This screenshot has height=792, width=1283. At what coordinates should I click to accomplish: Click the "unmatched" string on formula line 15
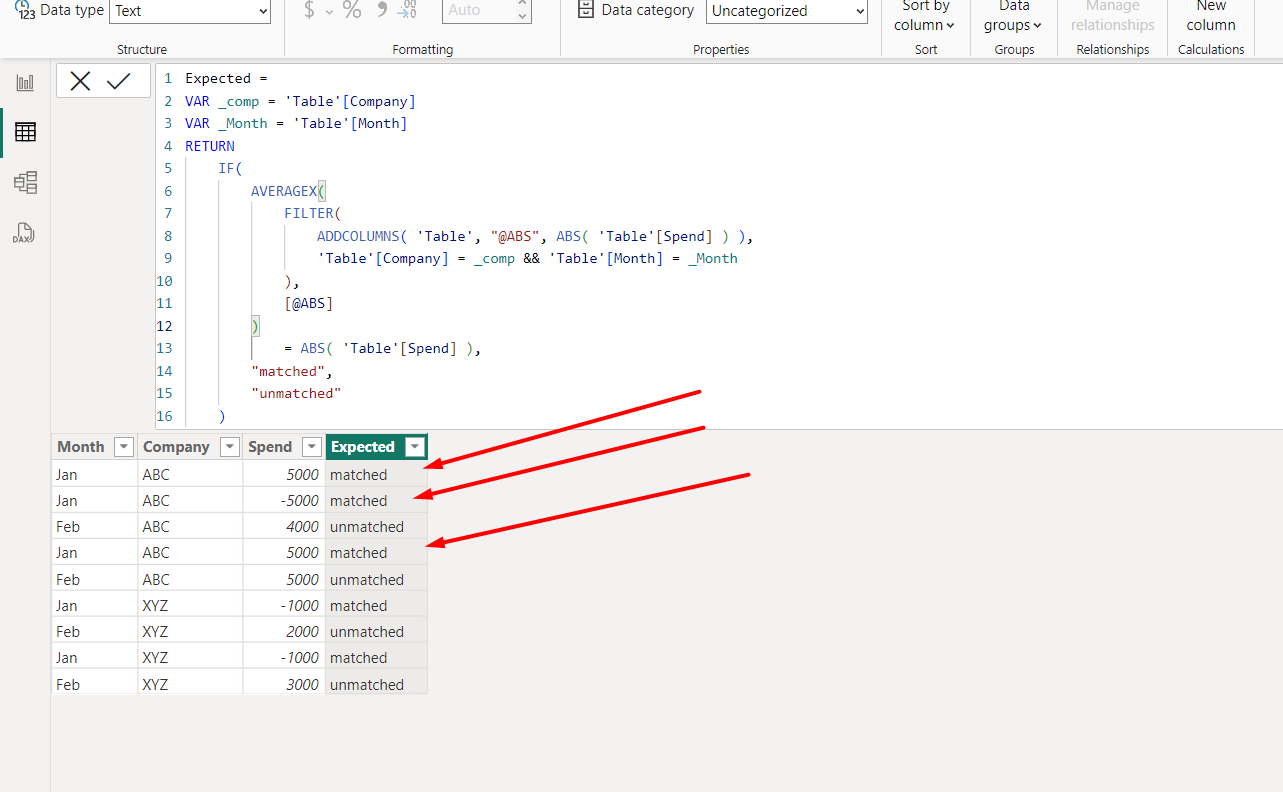click(x=296, y=393)
